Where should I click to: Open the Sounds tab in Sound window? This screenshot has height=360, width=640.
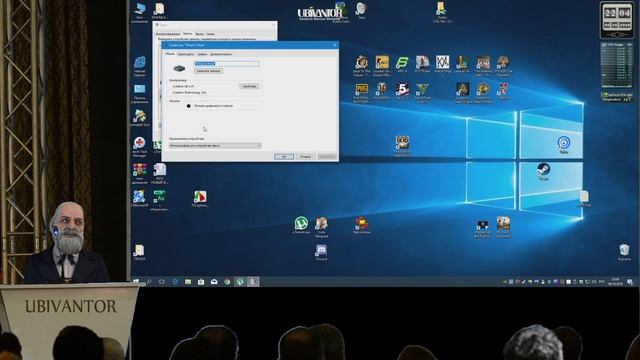pyautogui.click(x=200, y=34)
